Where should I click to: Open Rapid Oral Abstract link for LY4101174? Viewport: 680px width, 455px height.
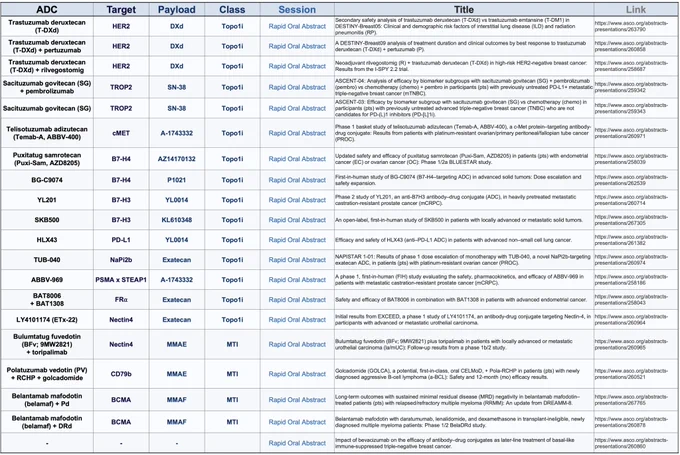click(x=297, y=320)
